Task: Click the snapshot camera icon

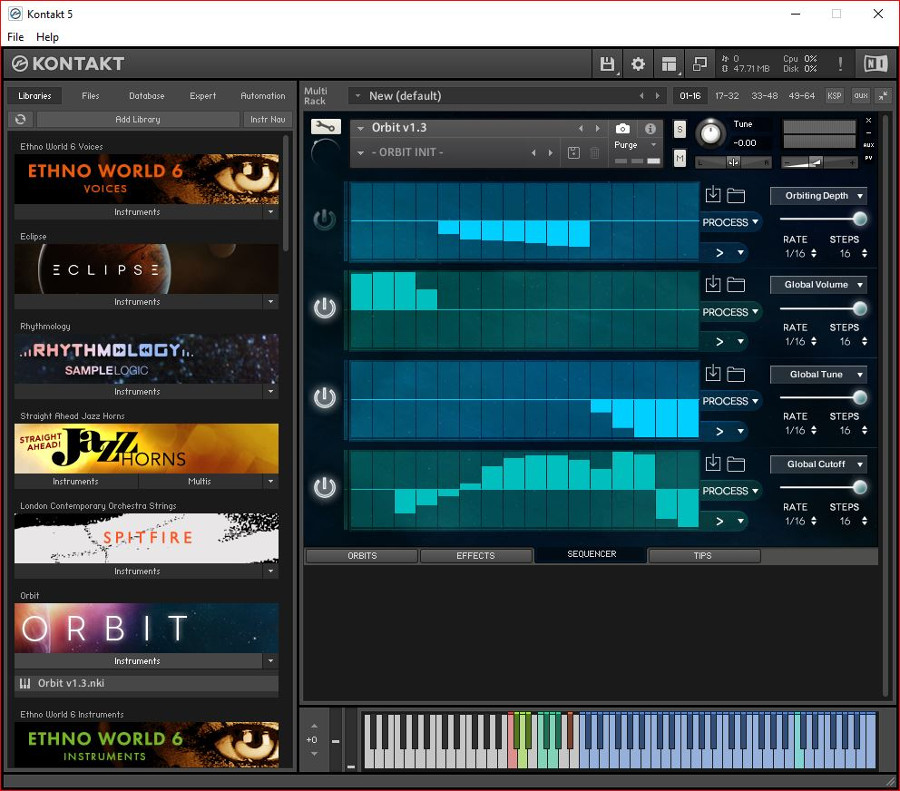Action: 622,129
